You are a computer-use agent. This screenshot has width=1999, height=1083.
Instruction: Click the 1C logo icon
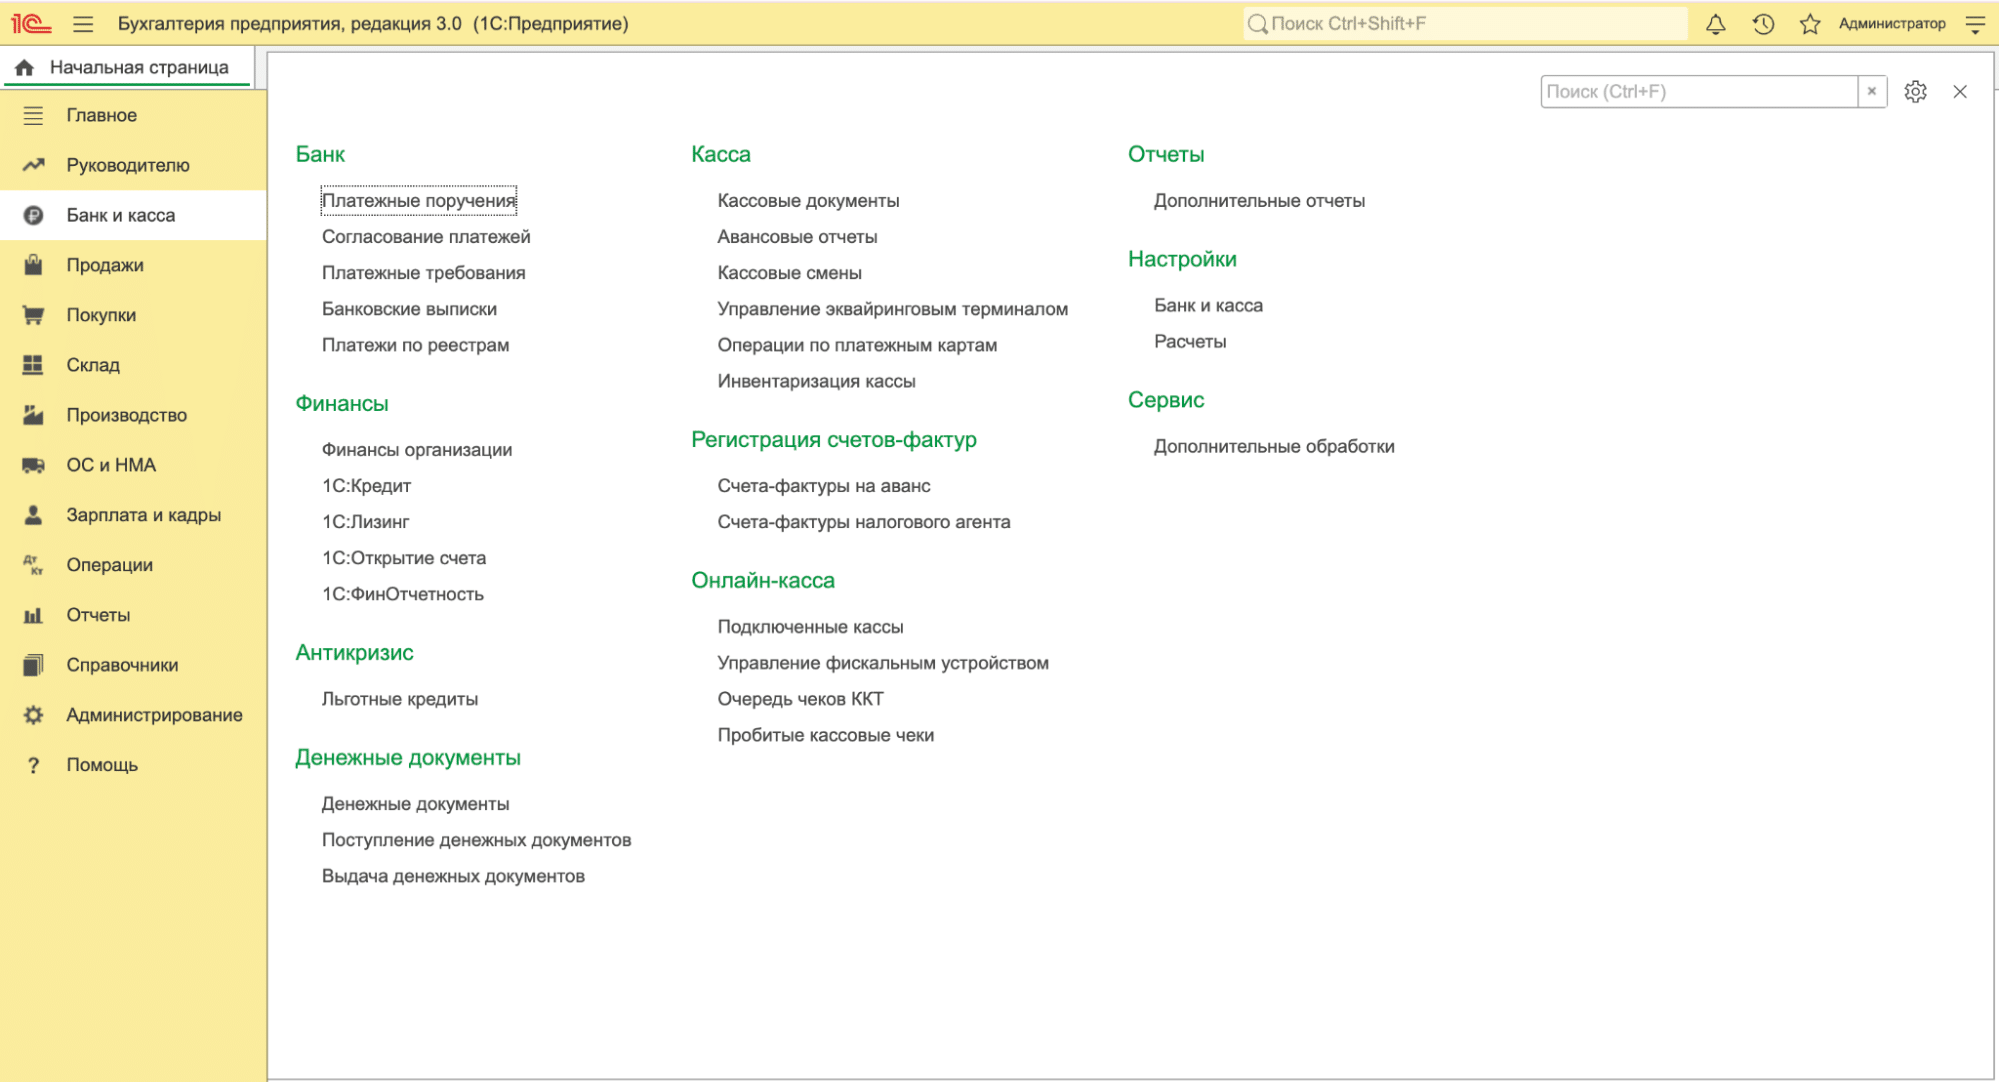(x=31, y=24)
